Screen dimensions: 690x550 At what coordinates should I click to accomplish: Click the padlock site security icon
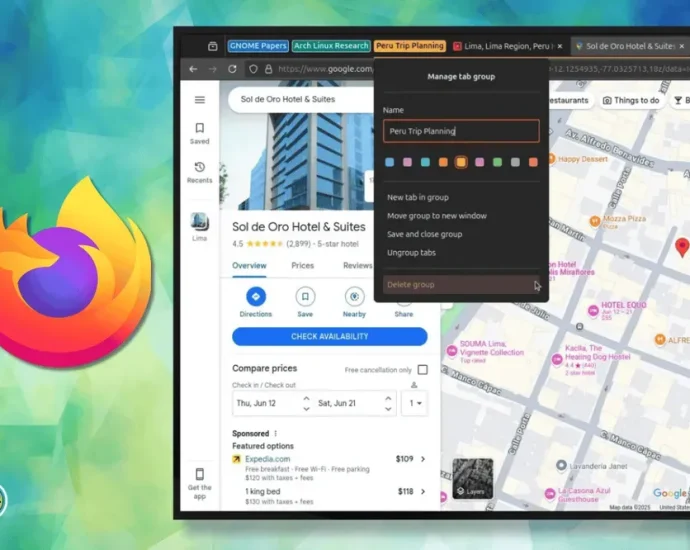pos(268,69)
